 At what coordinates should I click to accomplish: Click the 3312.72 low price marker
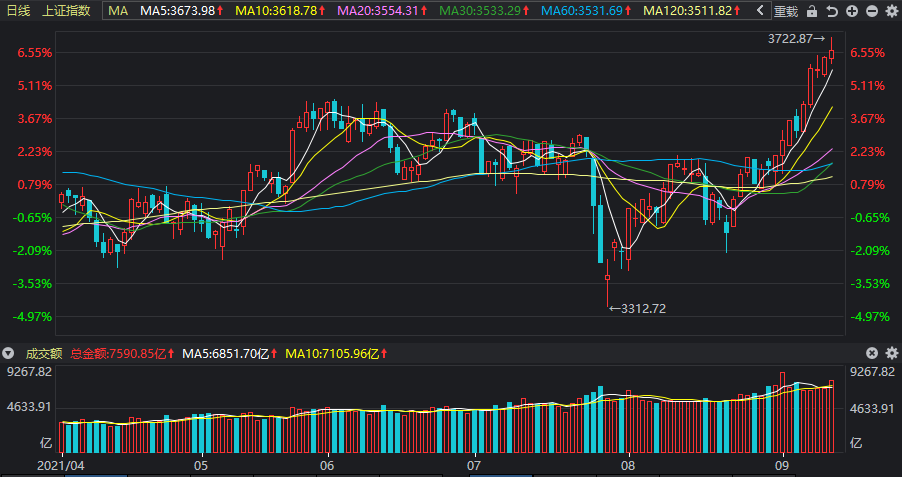pyautogui.click(x=637, y=309)
